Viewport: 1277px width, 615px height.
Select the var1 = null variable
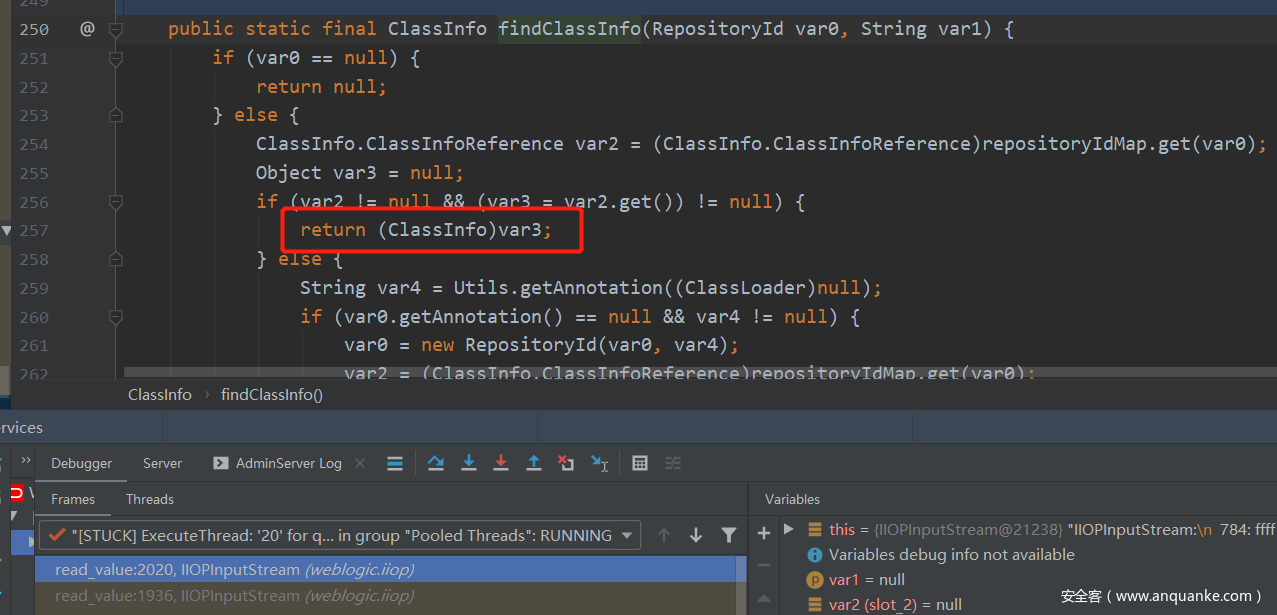(866, 579)
